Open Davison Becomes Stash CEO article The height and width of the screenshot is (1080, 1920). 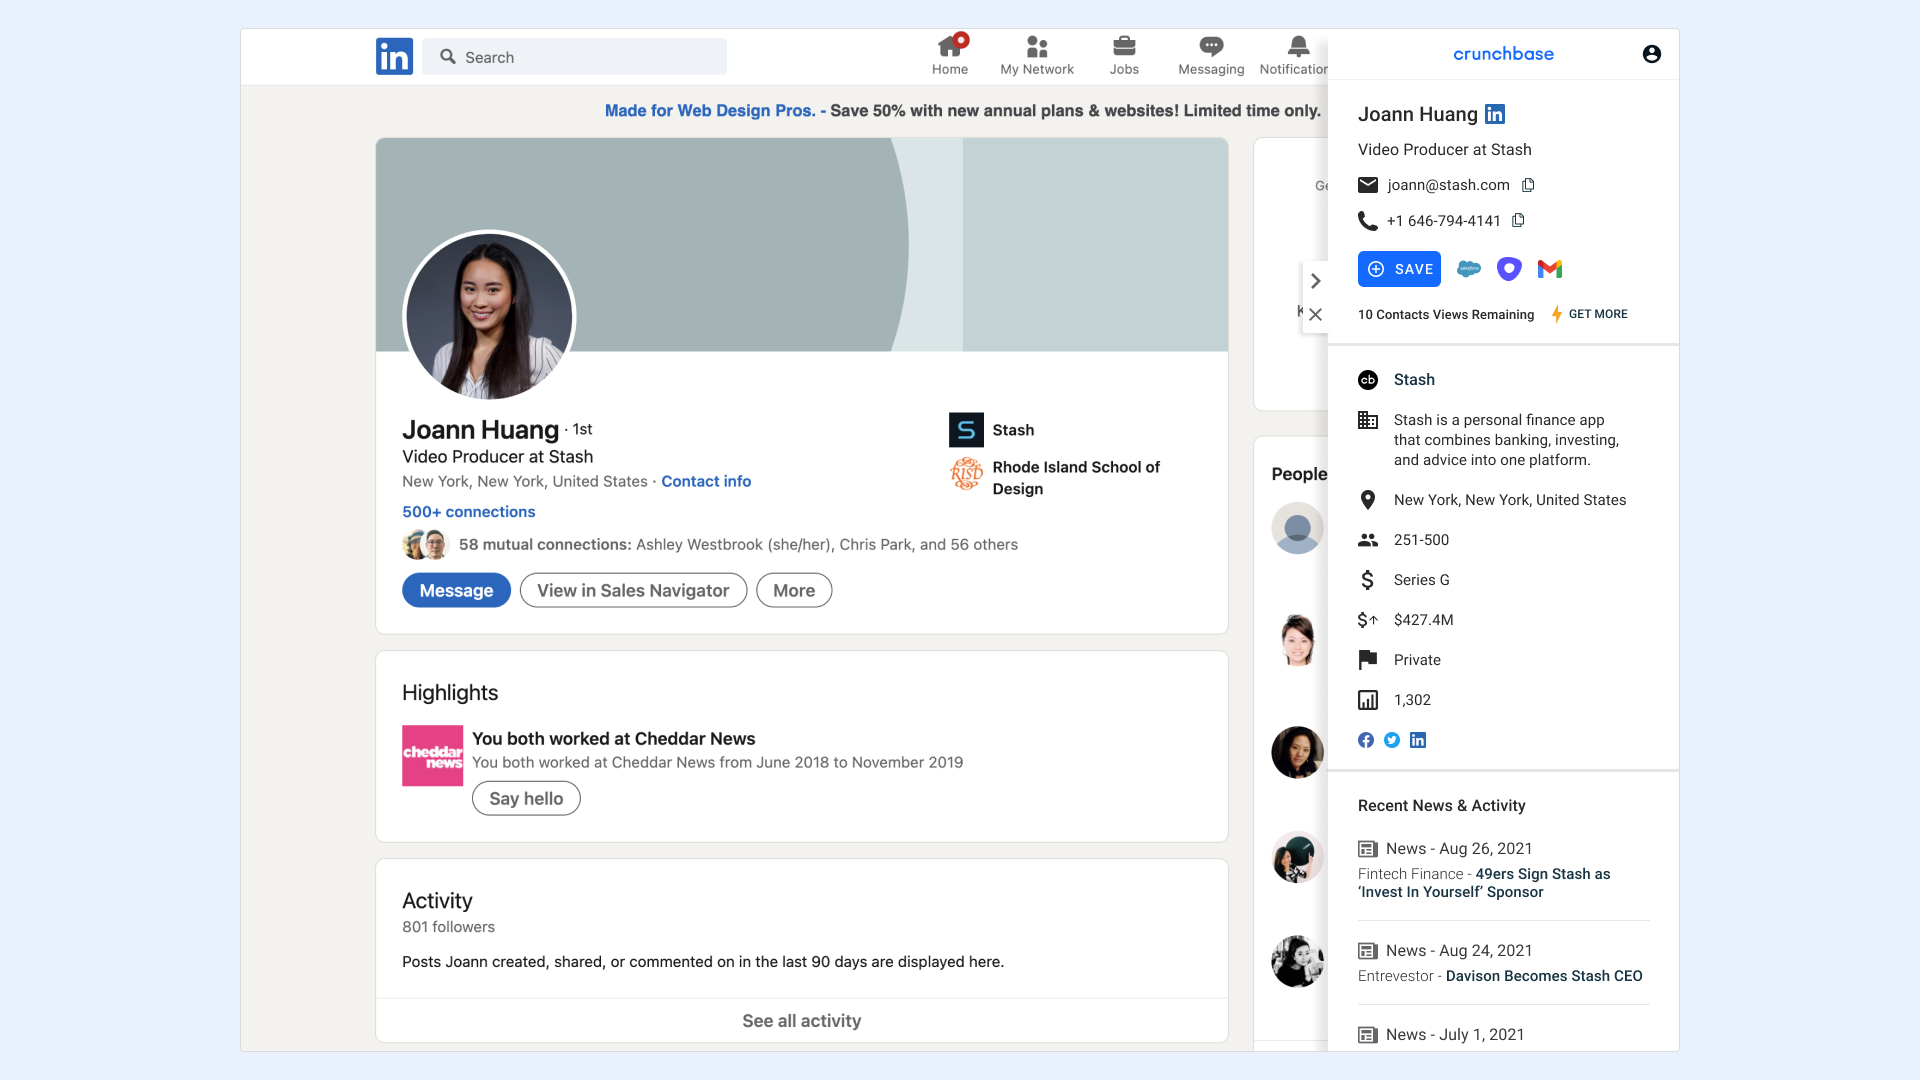[1544, 976]
